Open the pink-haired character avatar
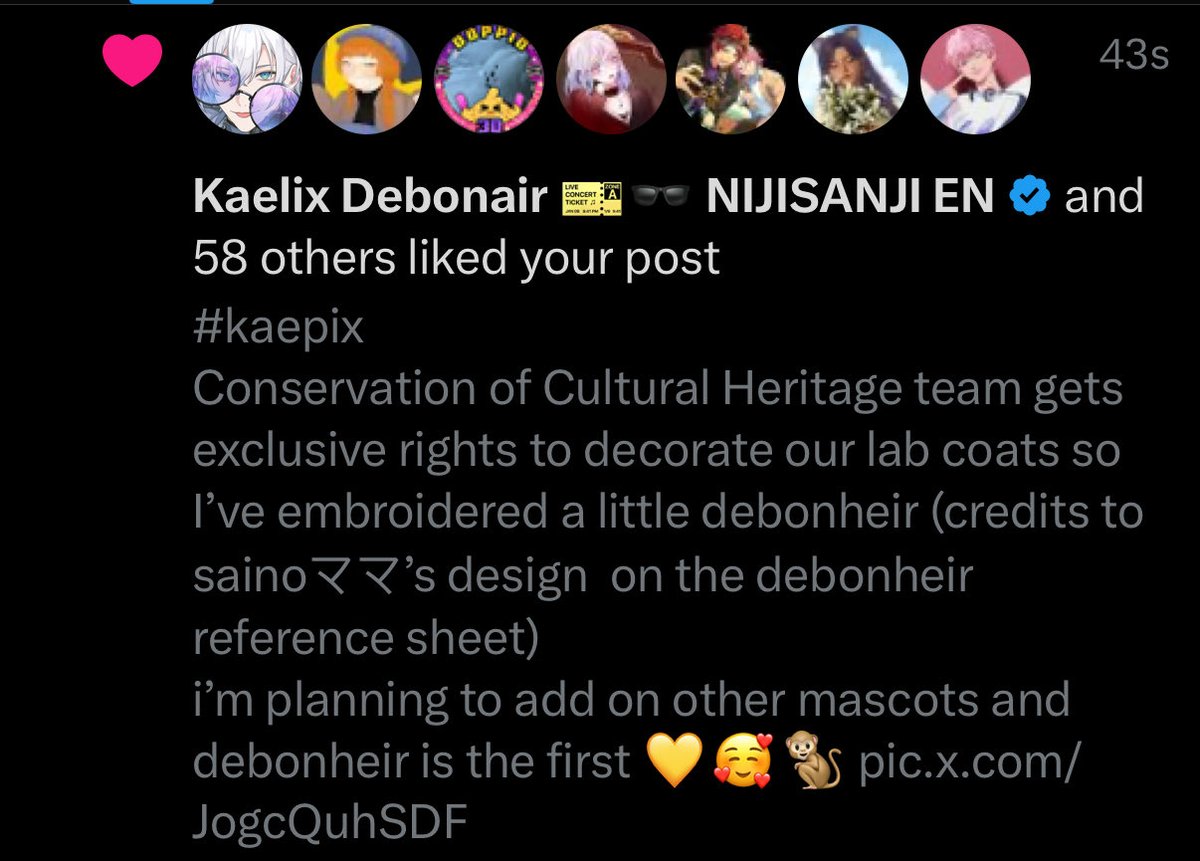The height and width of the screenshot is (861, 1200). (x=975, y=79)
